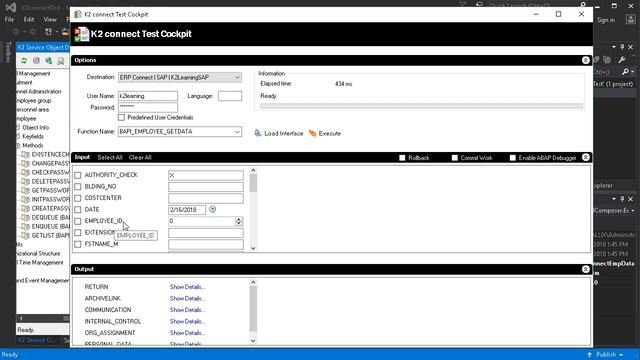Select CHECKPASSWORD method icon in tree
Screen dimensions: 640x360
tap(25, 173)
